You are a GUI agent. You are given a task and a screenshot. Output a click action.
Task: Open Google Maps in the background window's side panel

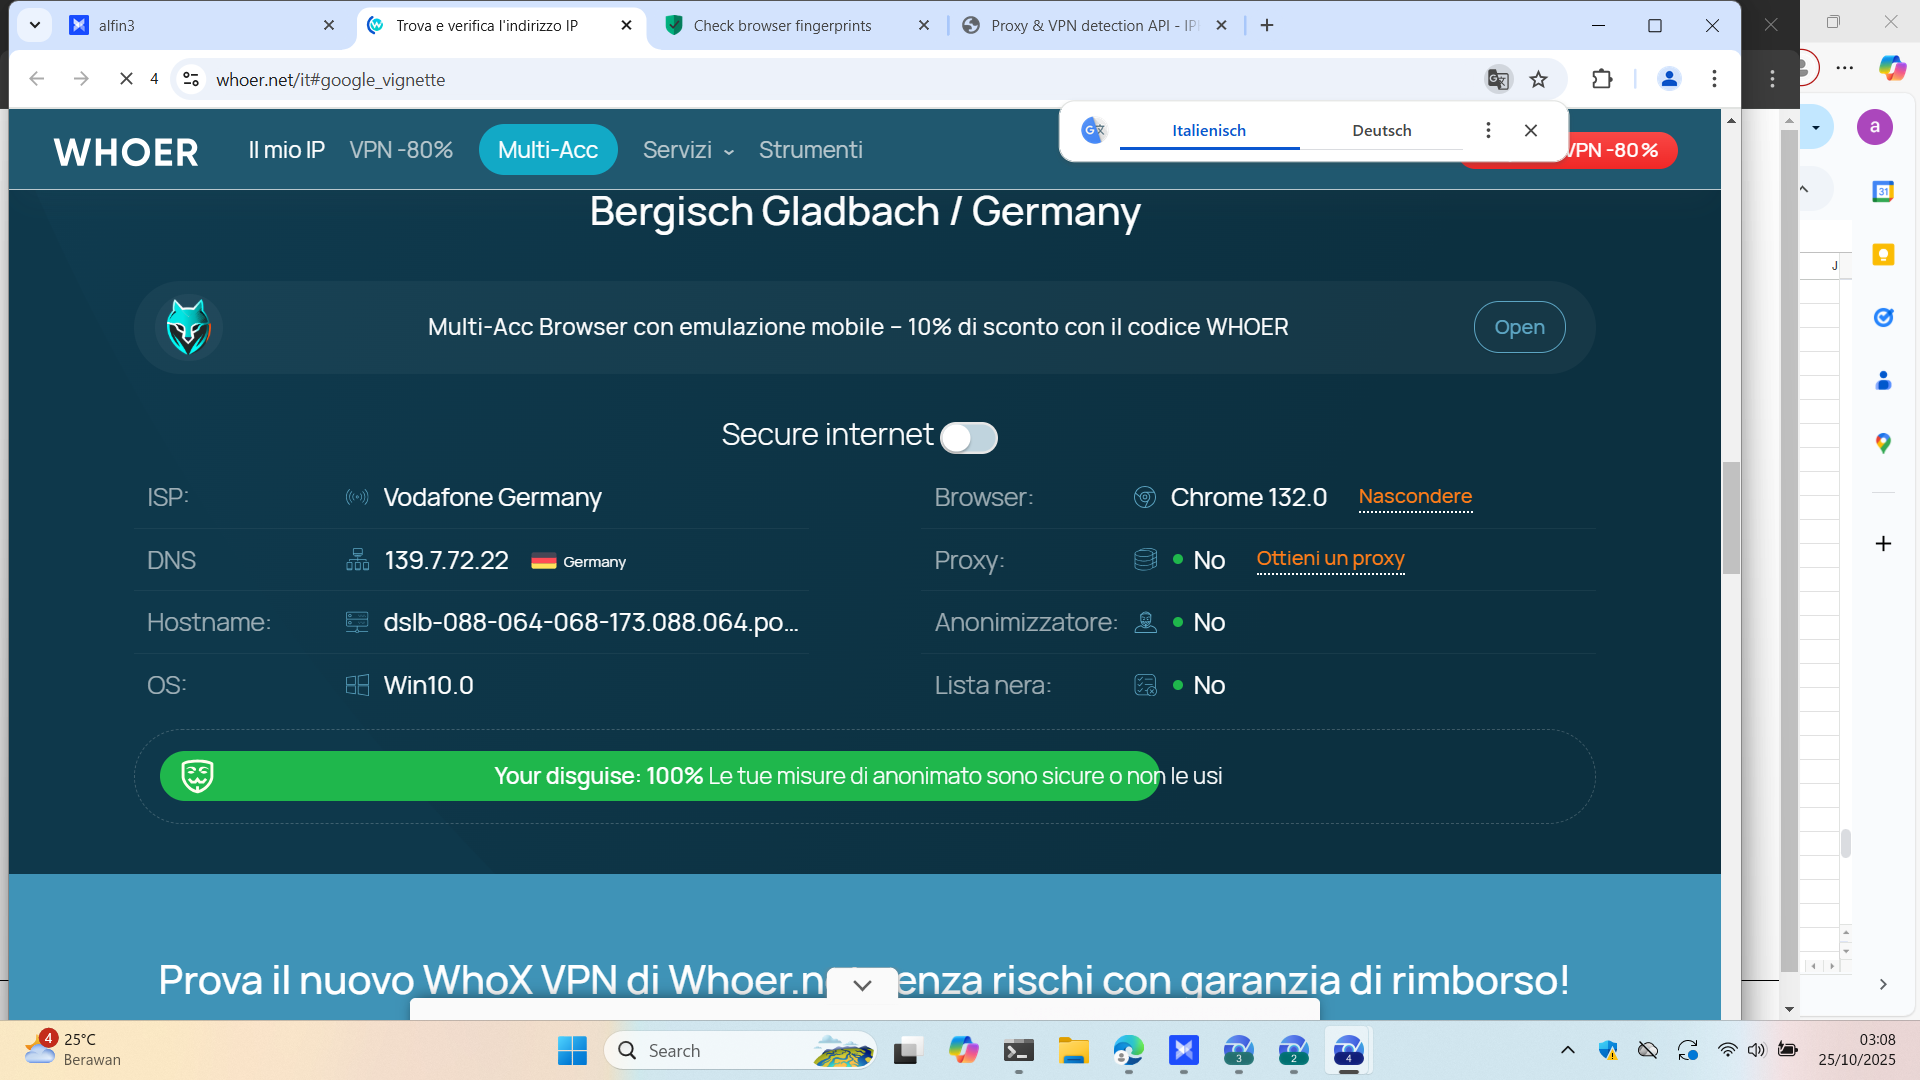coord(1883,443)
